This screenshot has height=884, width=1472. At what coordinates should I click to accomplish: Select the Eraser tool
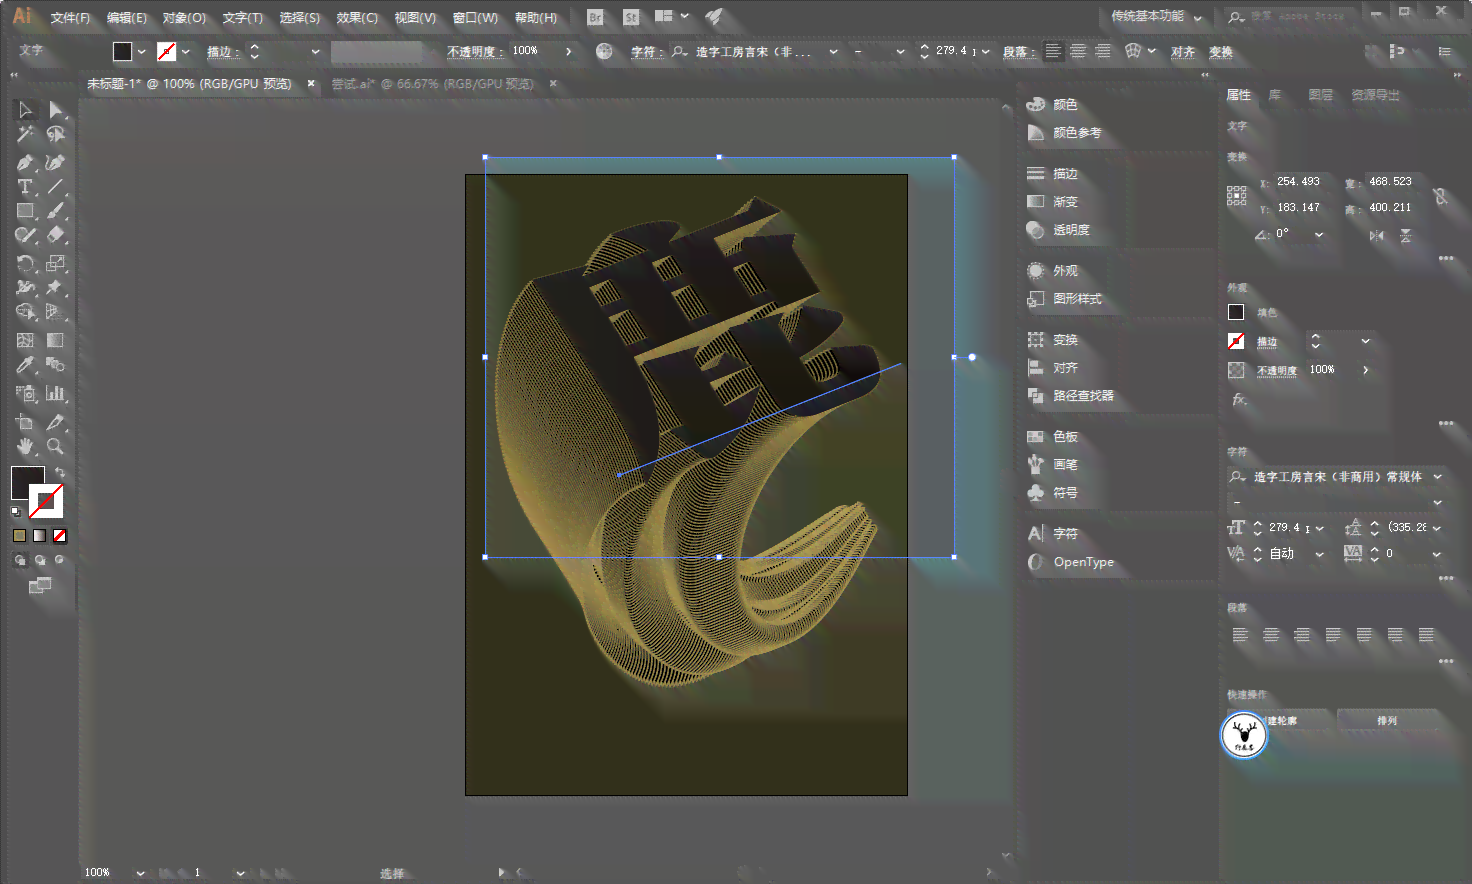pyautogui.click(x=56, y=236)
